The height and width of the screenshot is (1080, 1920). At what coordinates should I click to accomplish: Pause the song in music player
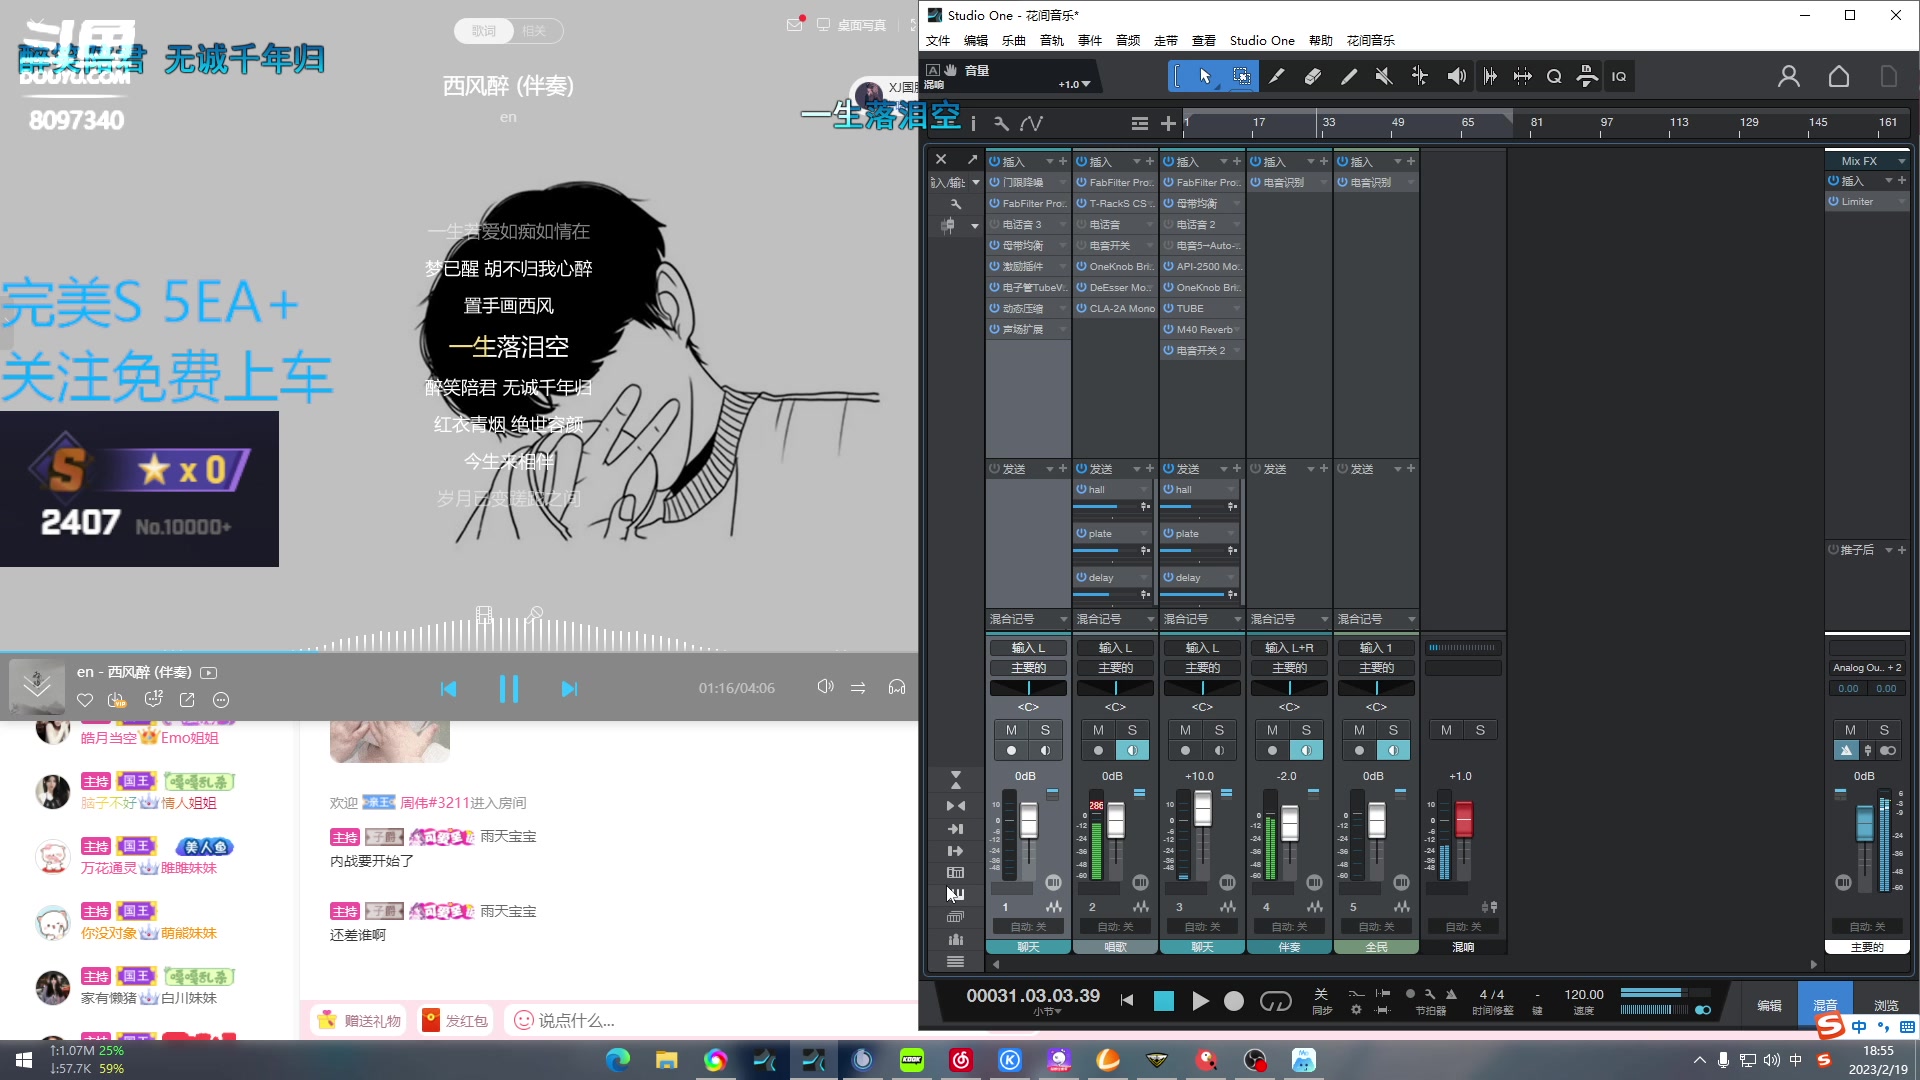(x=508, y=689)
